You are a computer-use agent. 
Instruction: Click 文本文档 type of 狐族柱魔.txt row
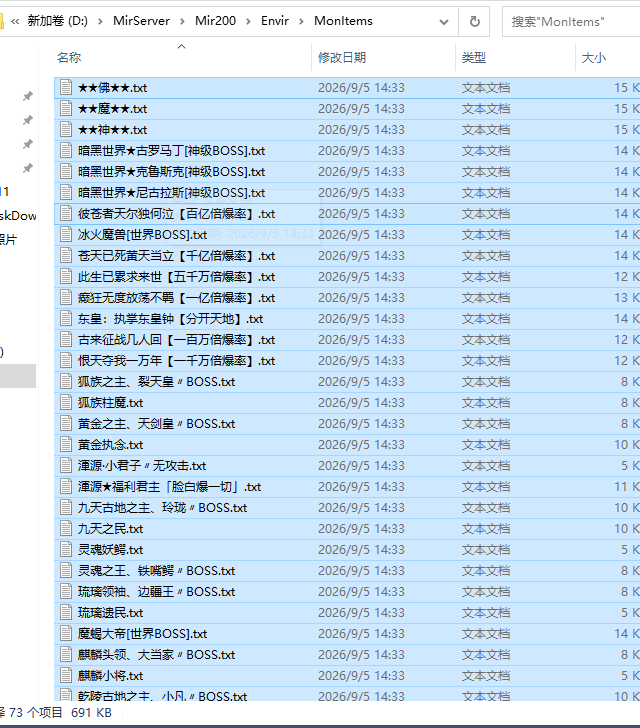tap(485, 402)
